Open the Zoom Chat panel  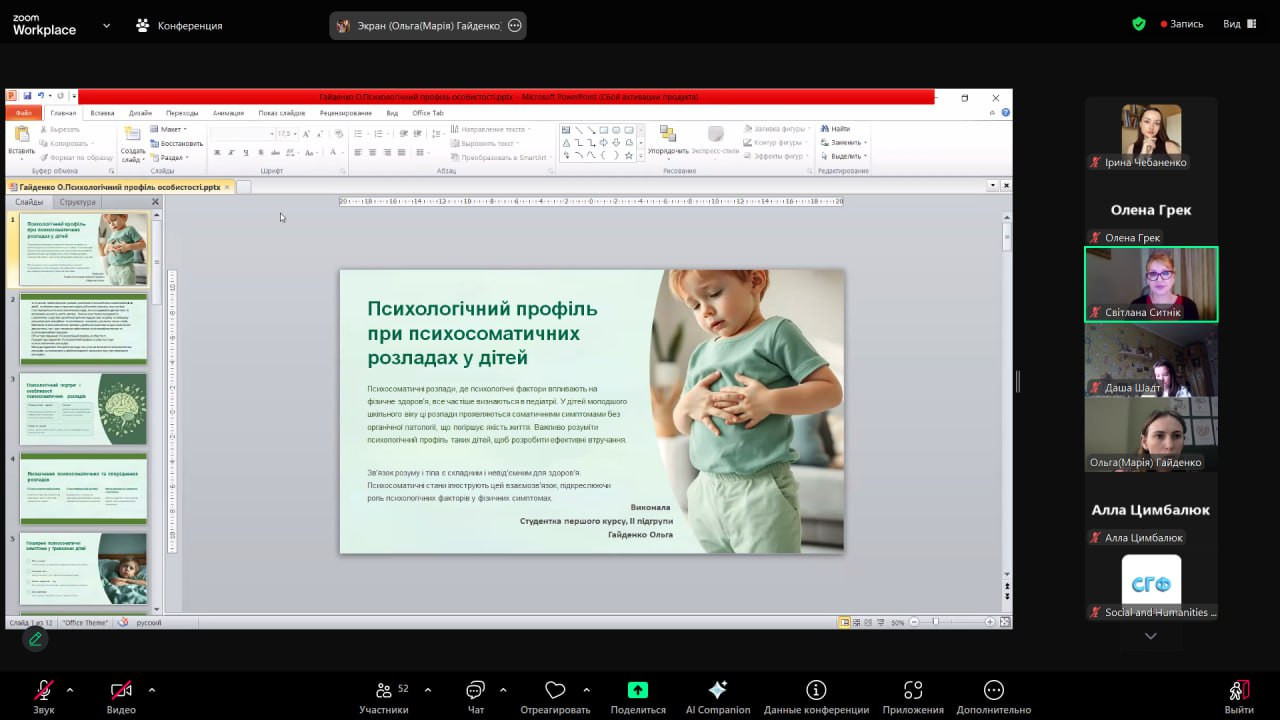(475, 691)
